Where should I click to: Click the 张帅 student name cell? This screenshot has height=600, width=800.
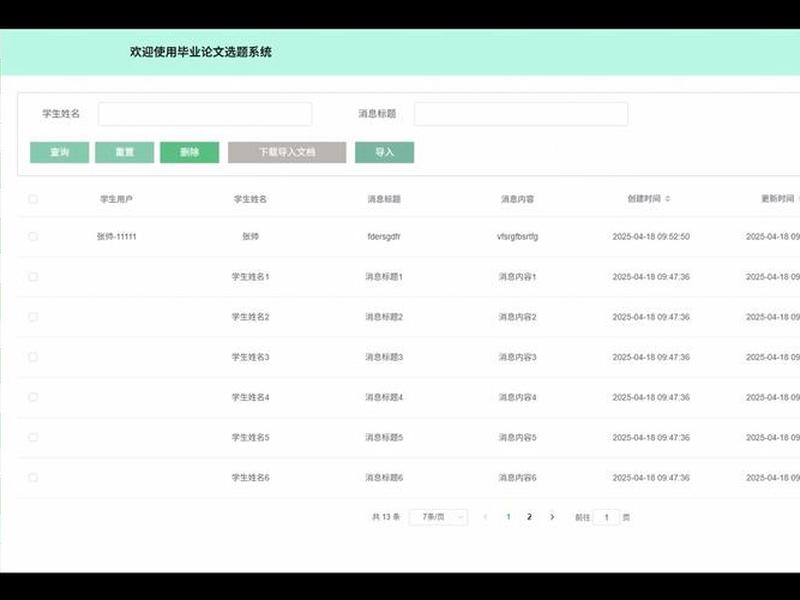click(x=250, y=236)
